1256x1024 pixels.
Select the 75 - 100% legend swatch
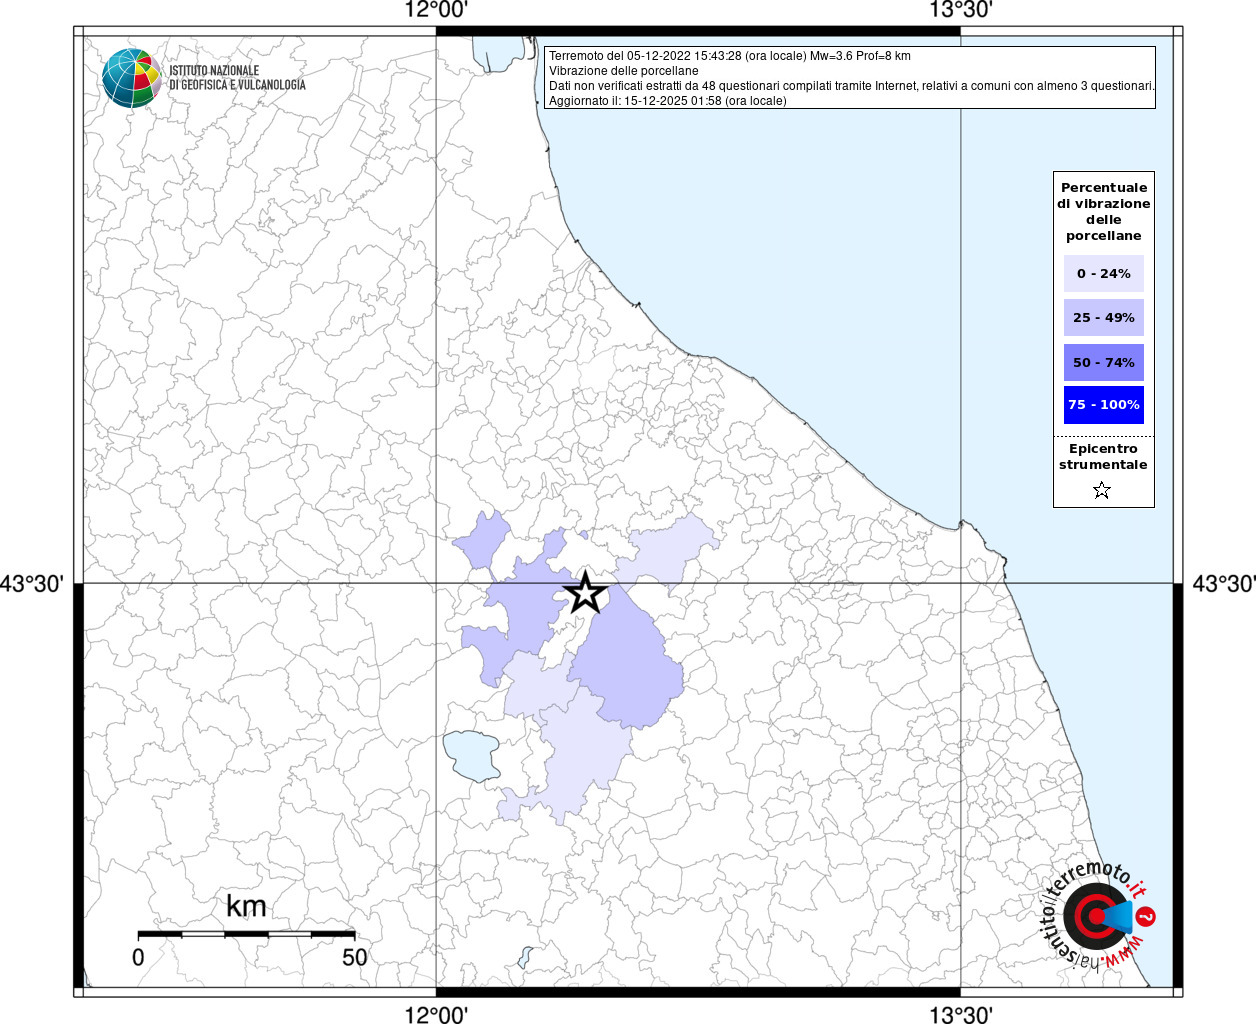(x=1103, y=405)
